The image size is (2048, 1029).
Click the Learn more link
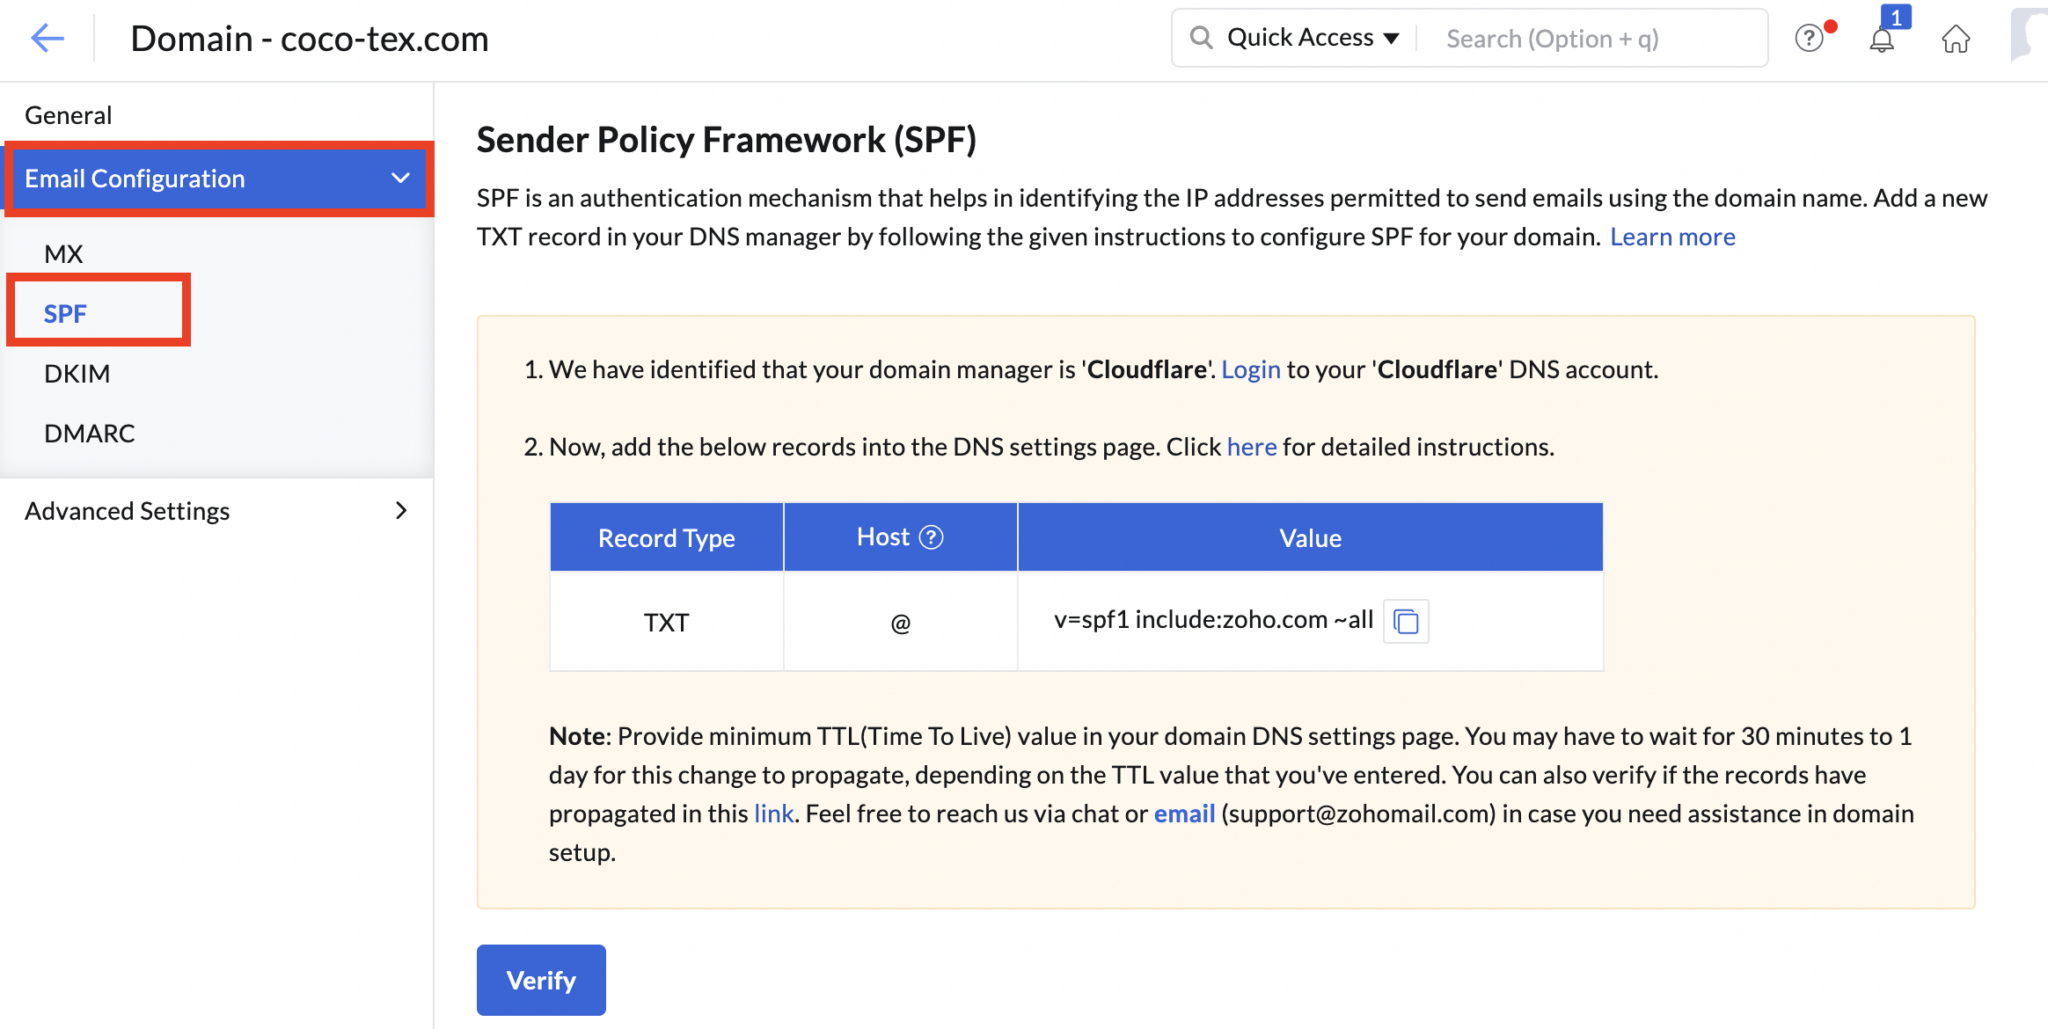click(x=1672, y=236)
